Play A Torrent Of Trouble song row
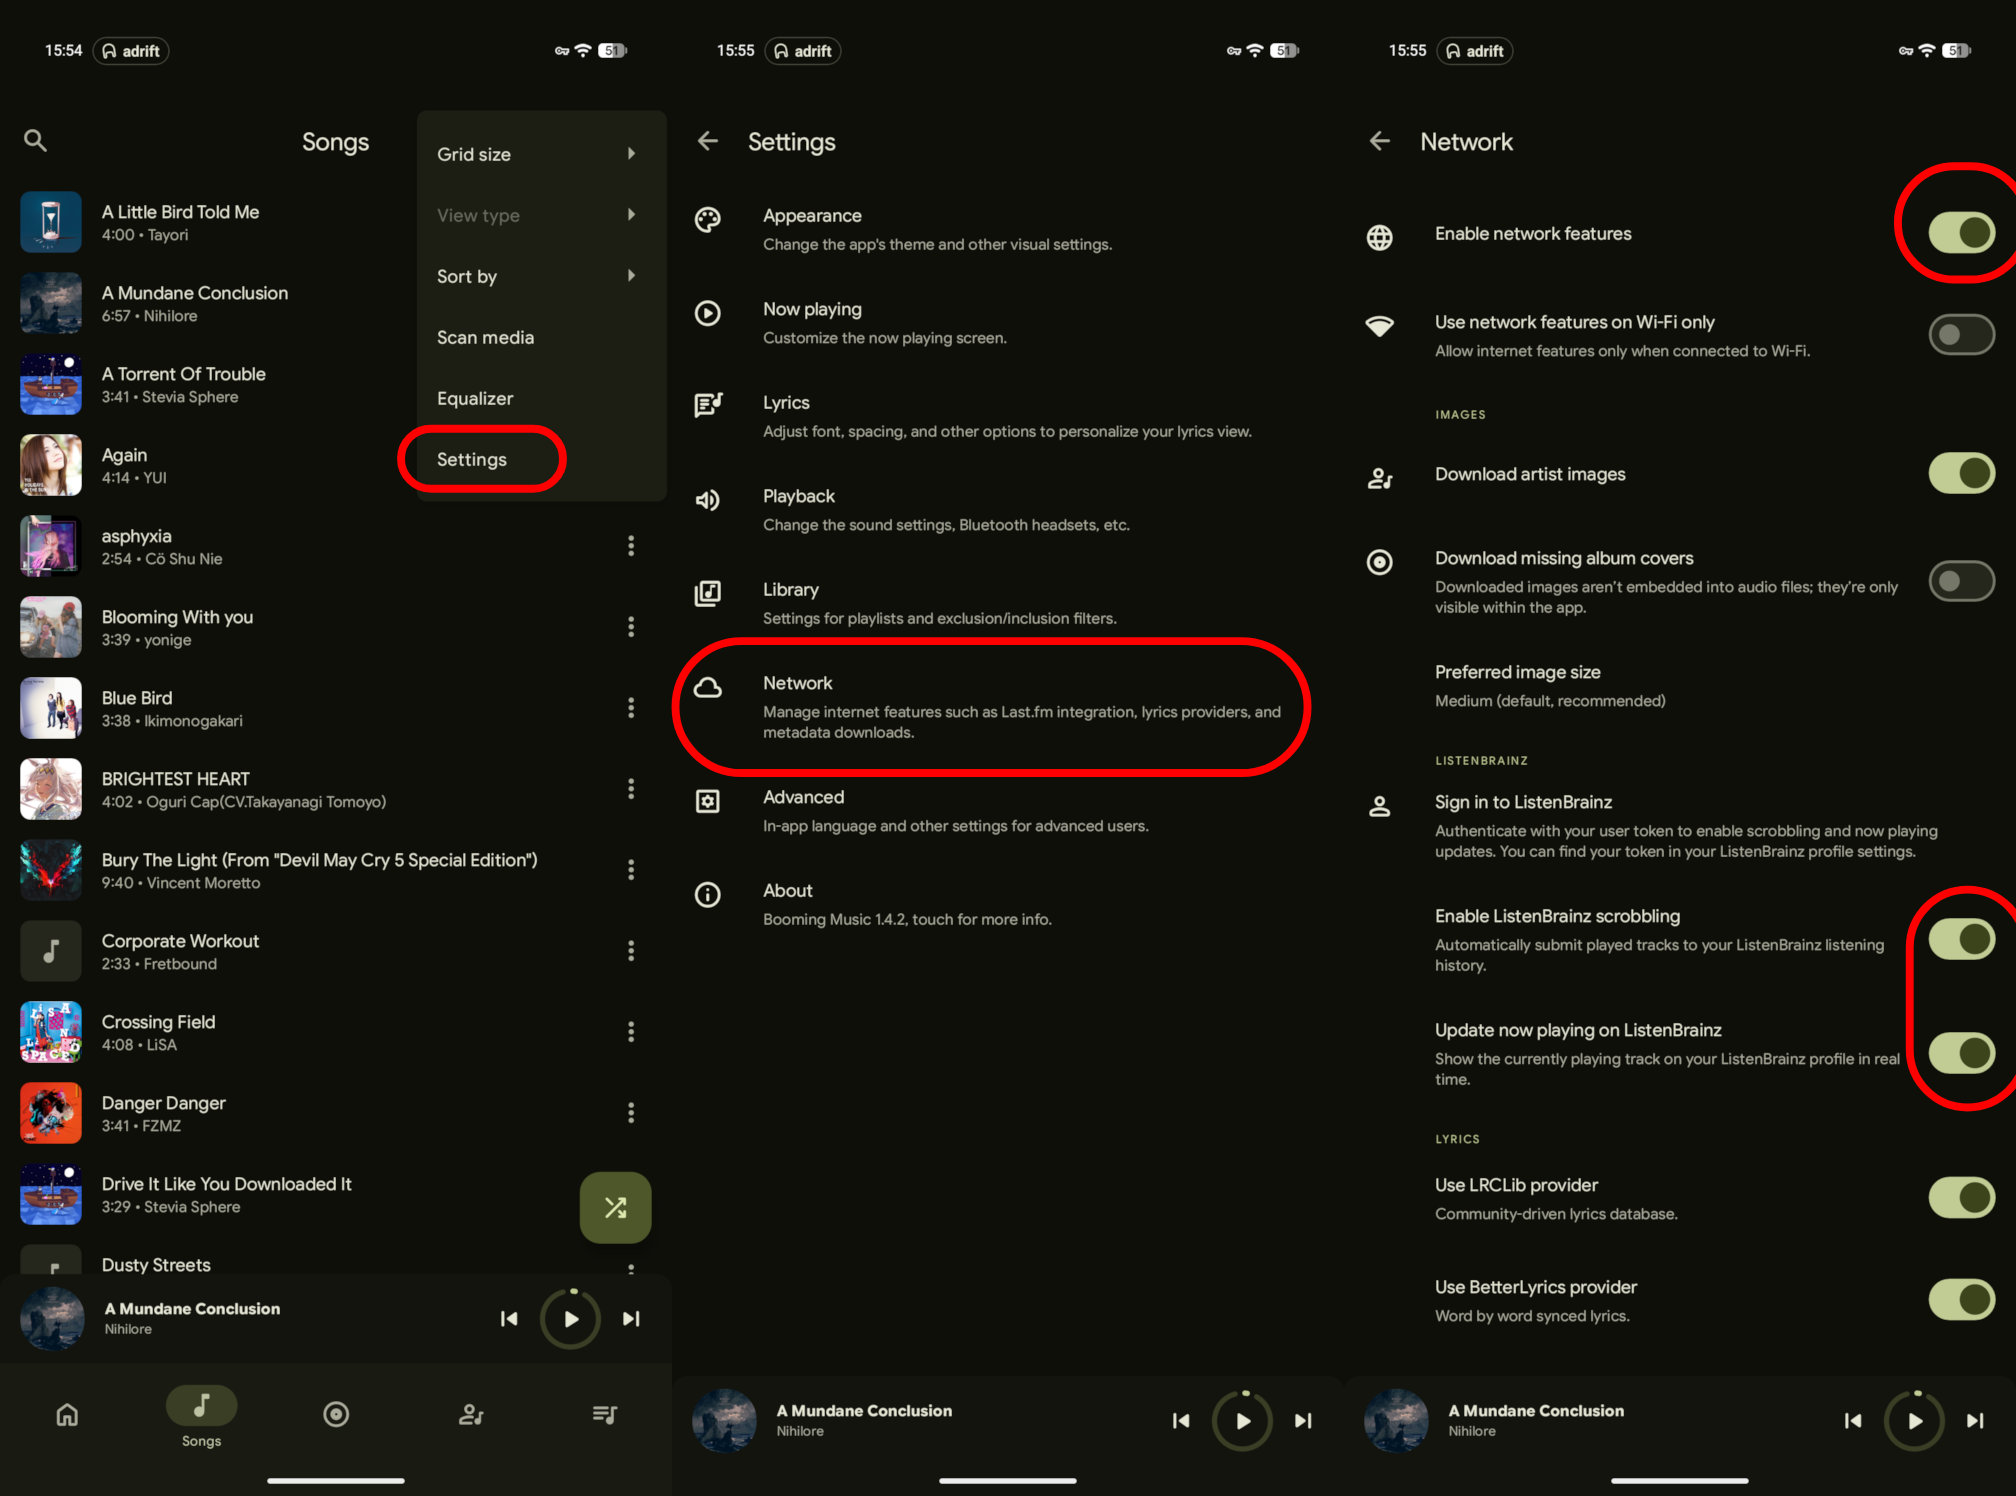Image resolution: width=2016 pixels, height=1496 pixels. point(336,384)
